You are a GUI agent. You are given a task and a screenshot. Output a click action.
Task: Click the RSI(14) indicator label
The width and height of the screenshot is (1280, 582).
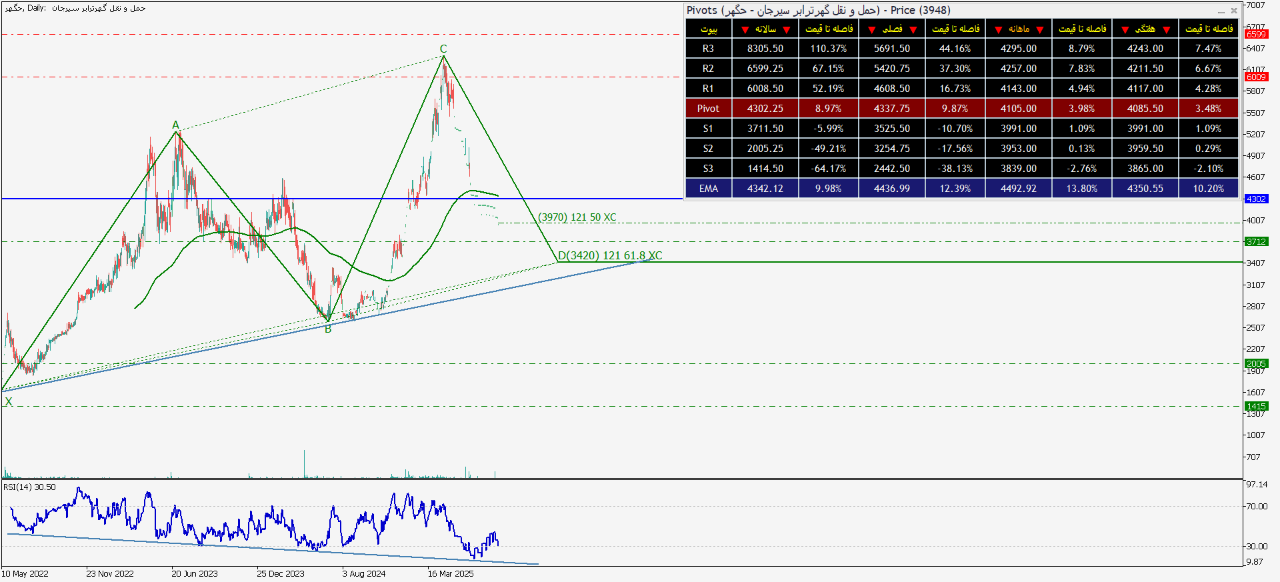point(28,487)
